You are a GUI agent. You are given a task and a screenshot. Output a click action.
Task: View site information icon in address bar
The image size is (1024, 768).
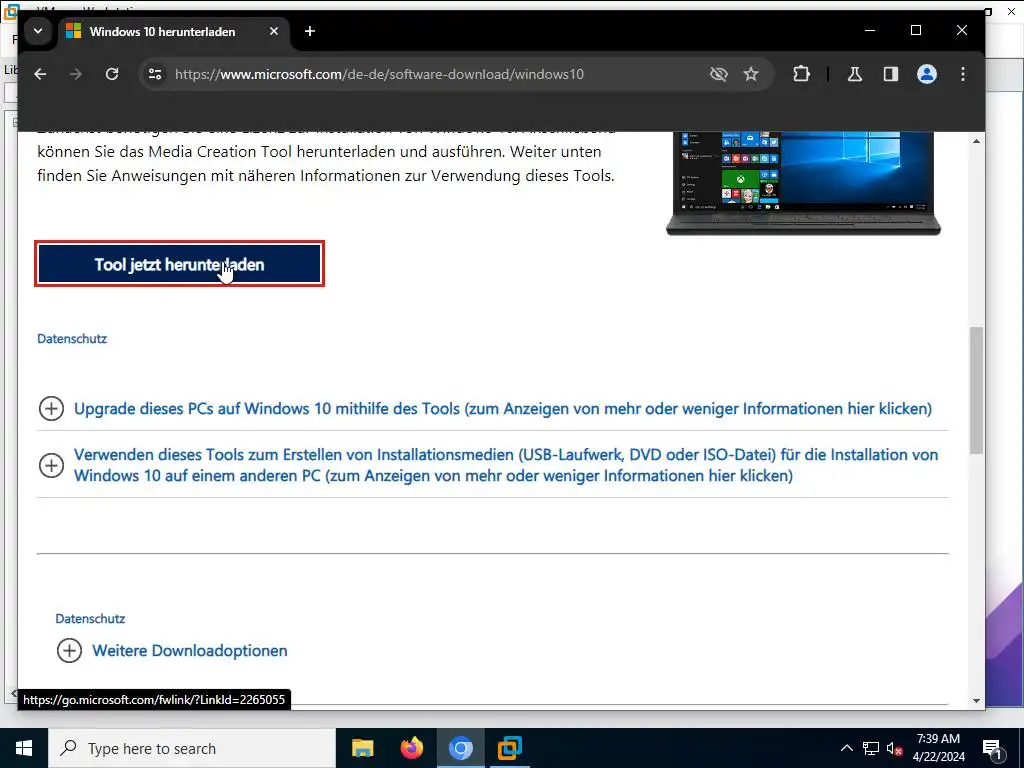(x=155, y=74)
